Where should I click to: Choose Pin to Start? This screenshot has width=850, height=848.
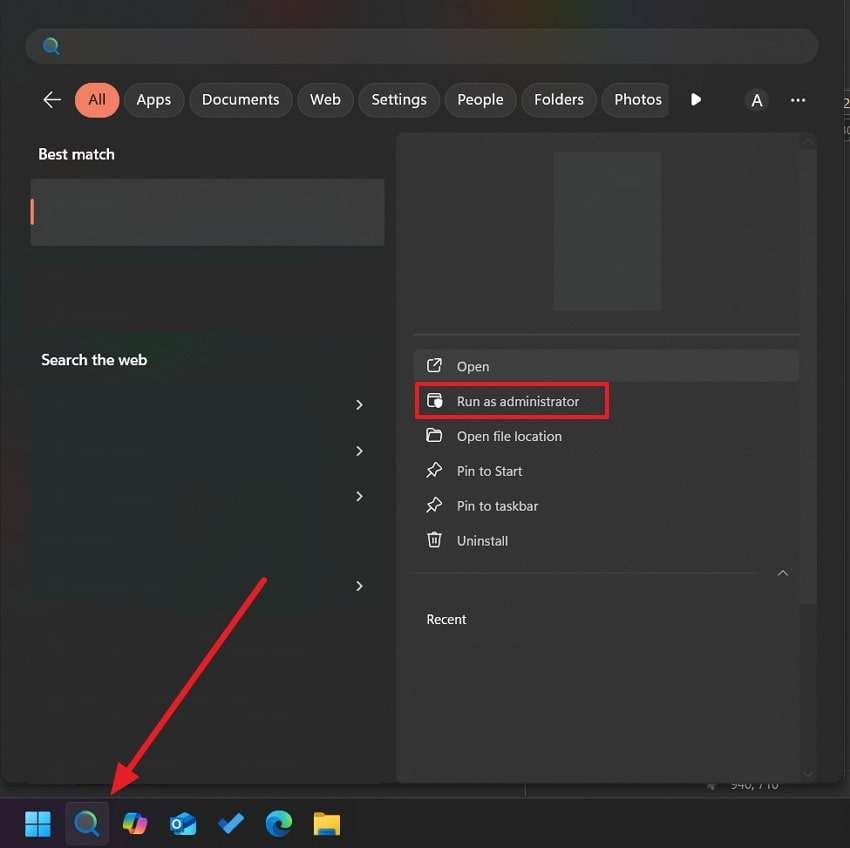[606, 471]
